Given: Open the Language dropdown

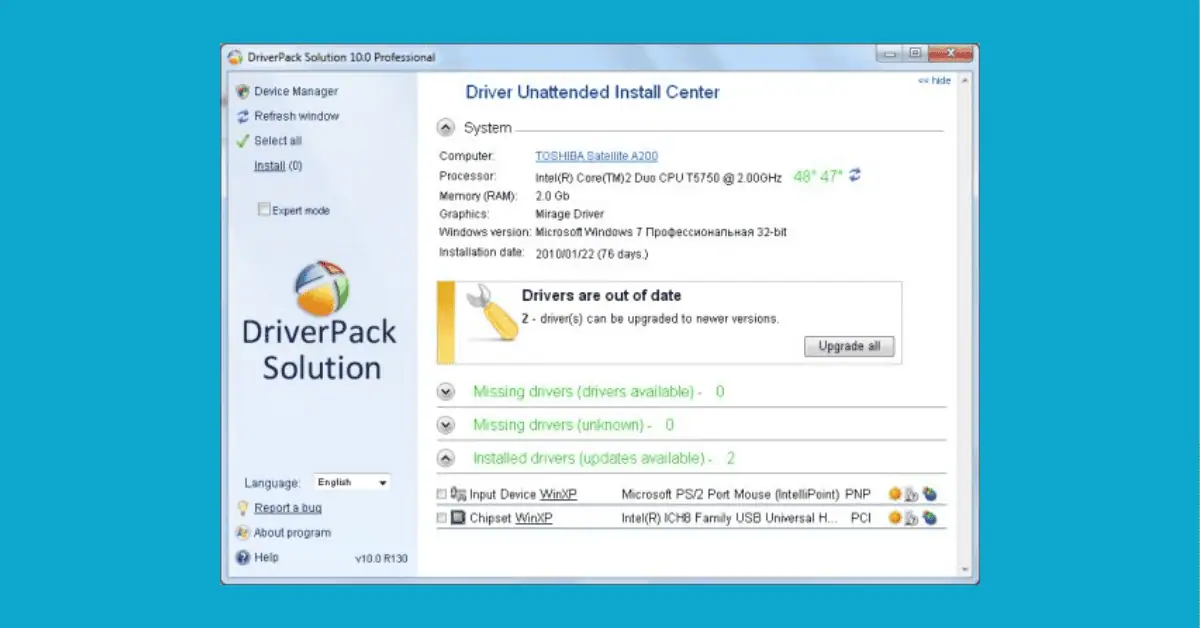Looking at the screenshot, I should click(x=351, y=482).
